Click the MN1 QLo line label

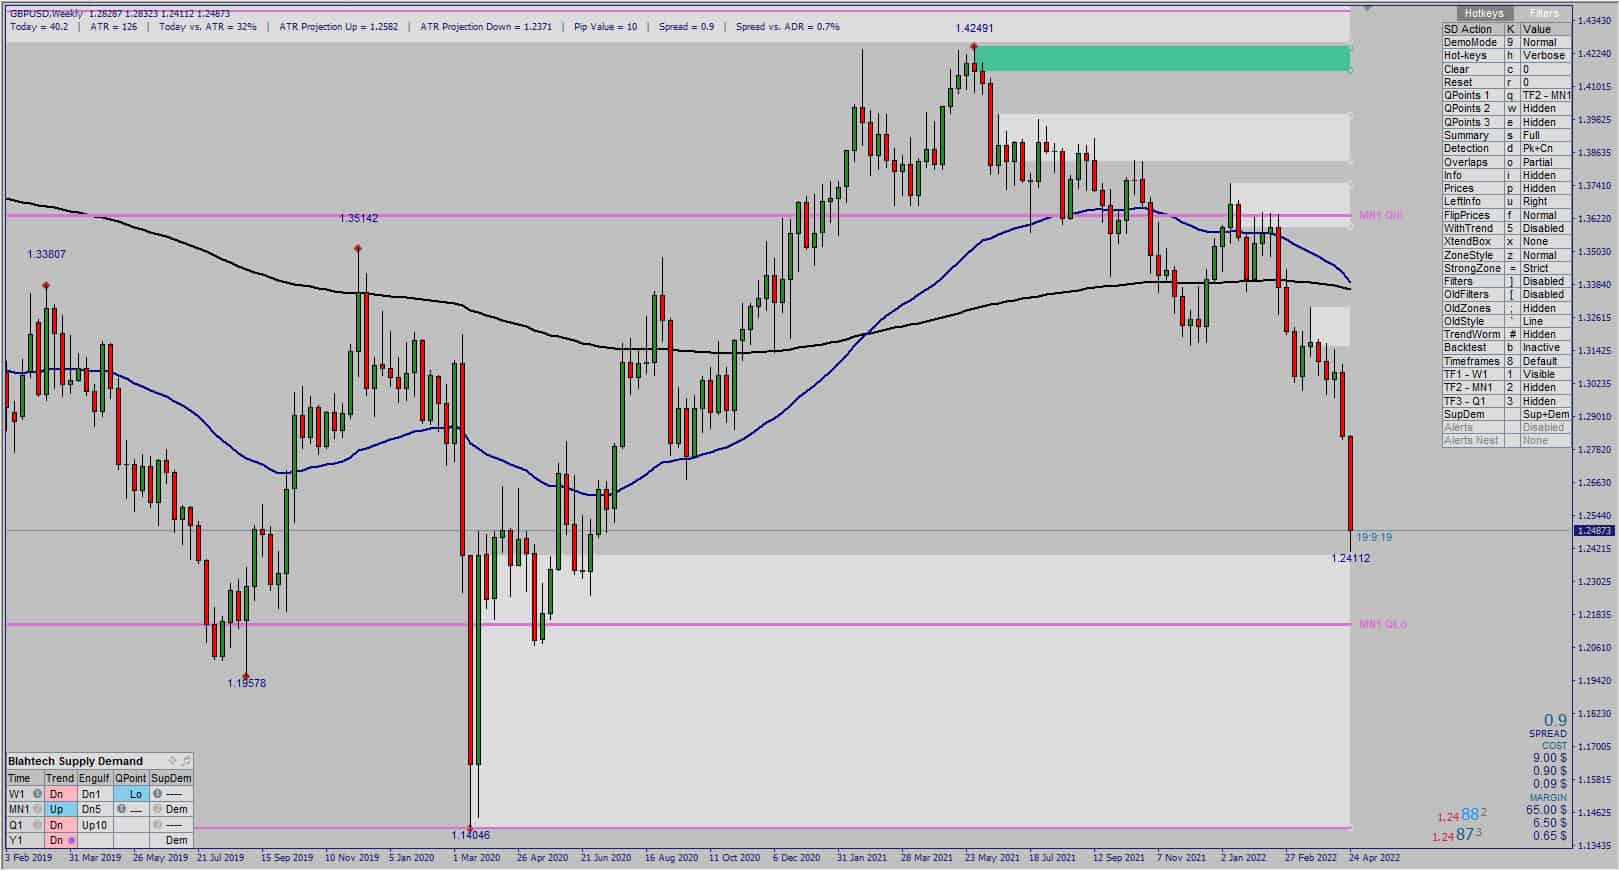[1382, 624]
